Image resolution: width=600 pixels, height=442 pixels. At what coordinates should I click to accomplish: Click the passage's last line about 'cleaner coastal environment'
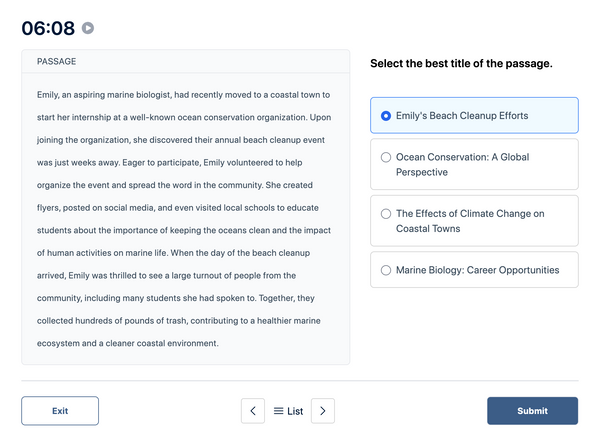(x=128, y=343)
